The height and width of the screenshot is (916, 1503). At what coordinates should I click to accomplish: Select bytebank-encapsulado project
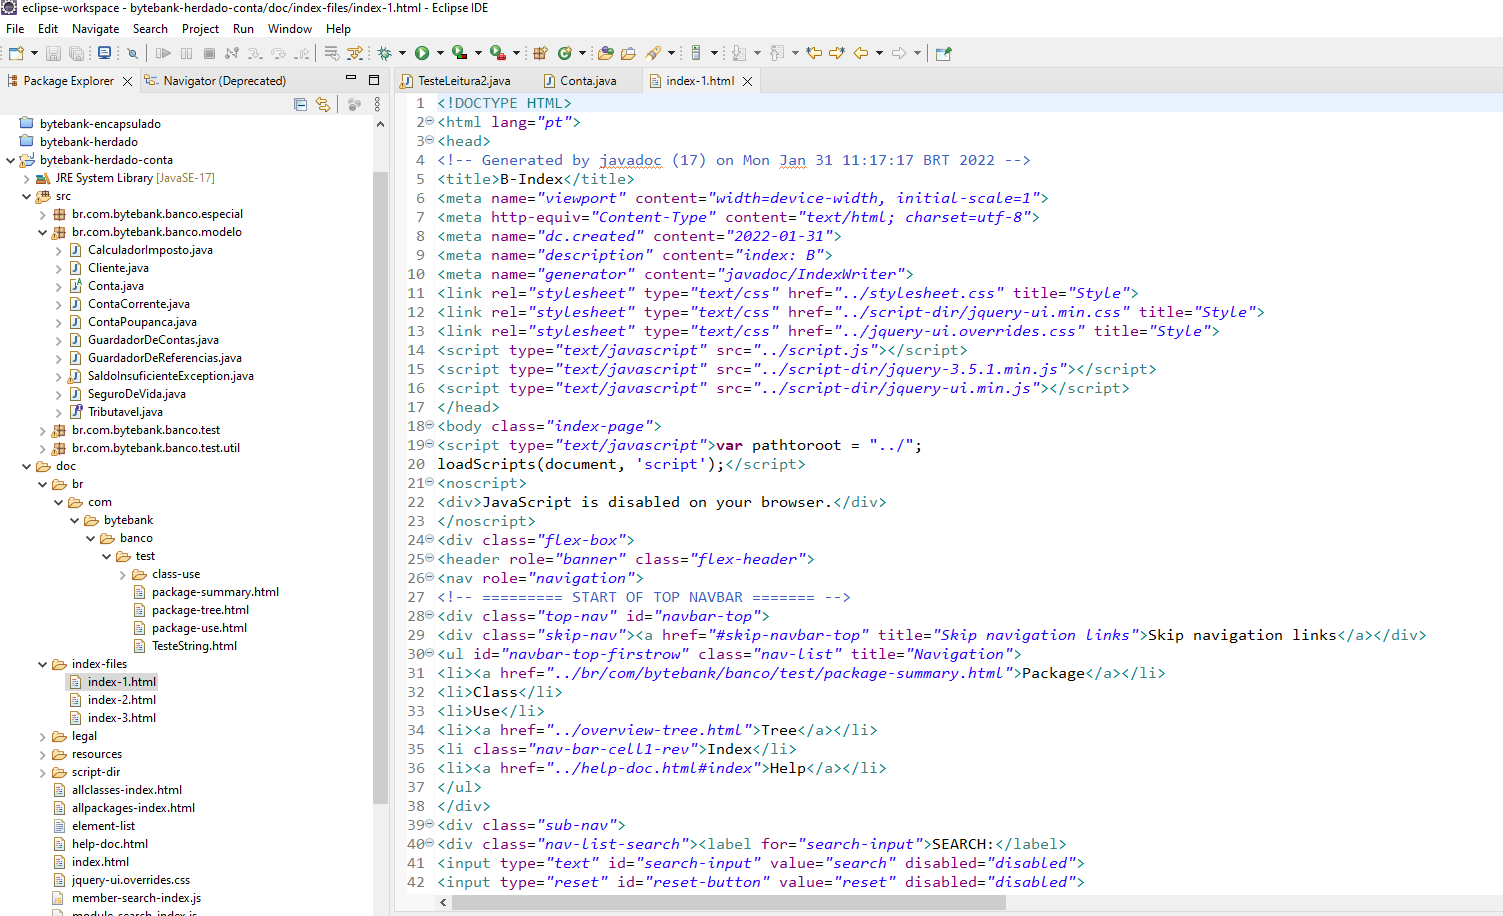click(100, 124)
